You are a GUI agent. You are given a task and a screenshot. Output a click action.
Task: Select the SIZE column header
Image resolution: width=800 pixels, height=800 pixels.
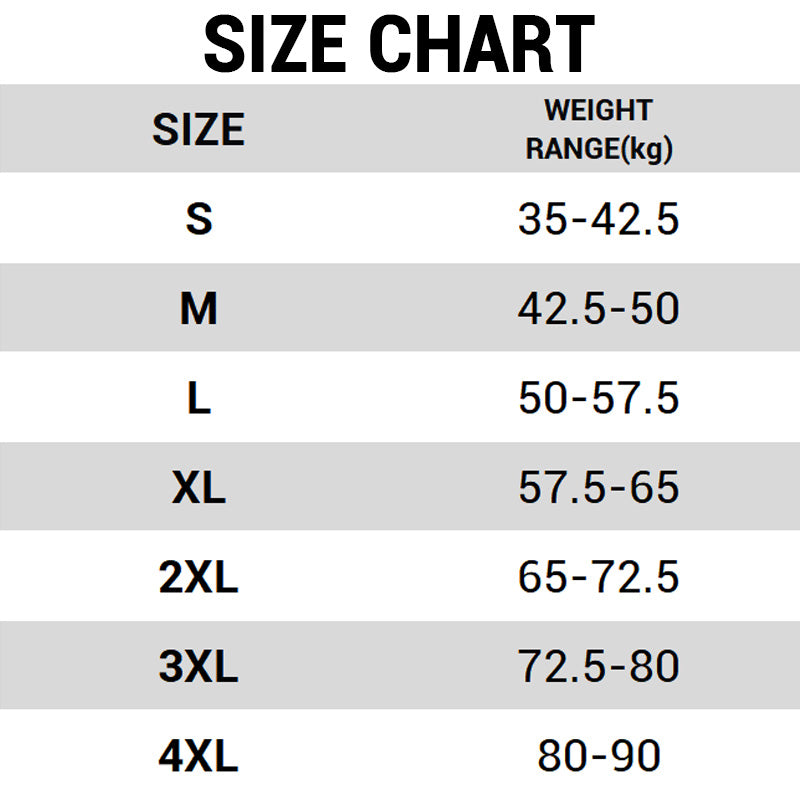(198, 130)
